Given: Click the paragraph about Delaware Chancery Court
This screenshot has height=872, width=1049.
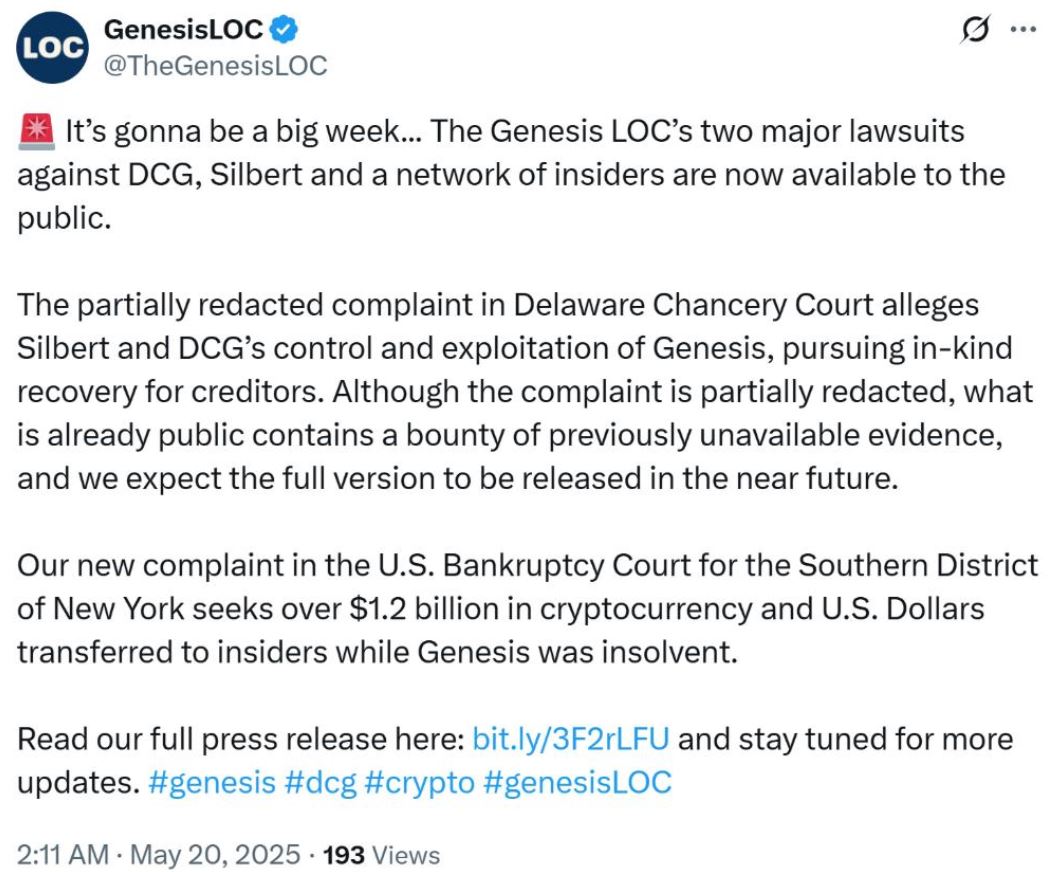Looking at the screenshot, I should [x=524, y=391].
